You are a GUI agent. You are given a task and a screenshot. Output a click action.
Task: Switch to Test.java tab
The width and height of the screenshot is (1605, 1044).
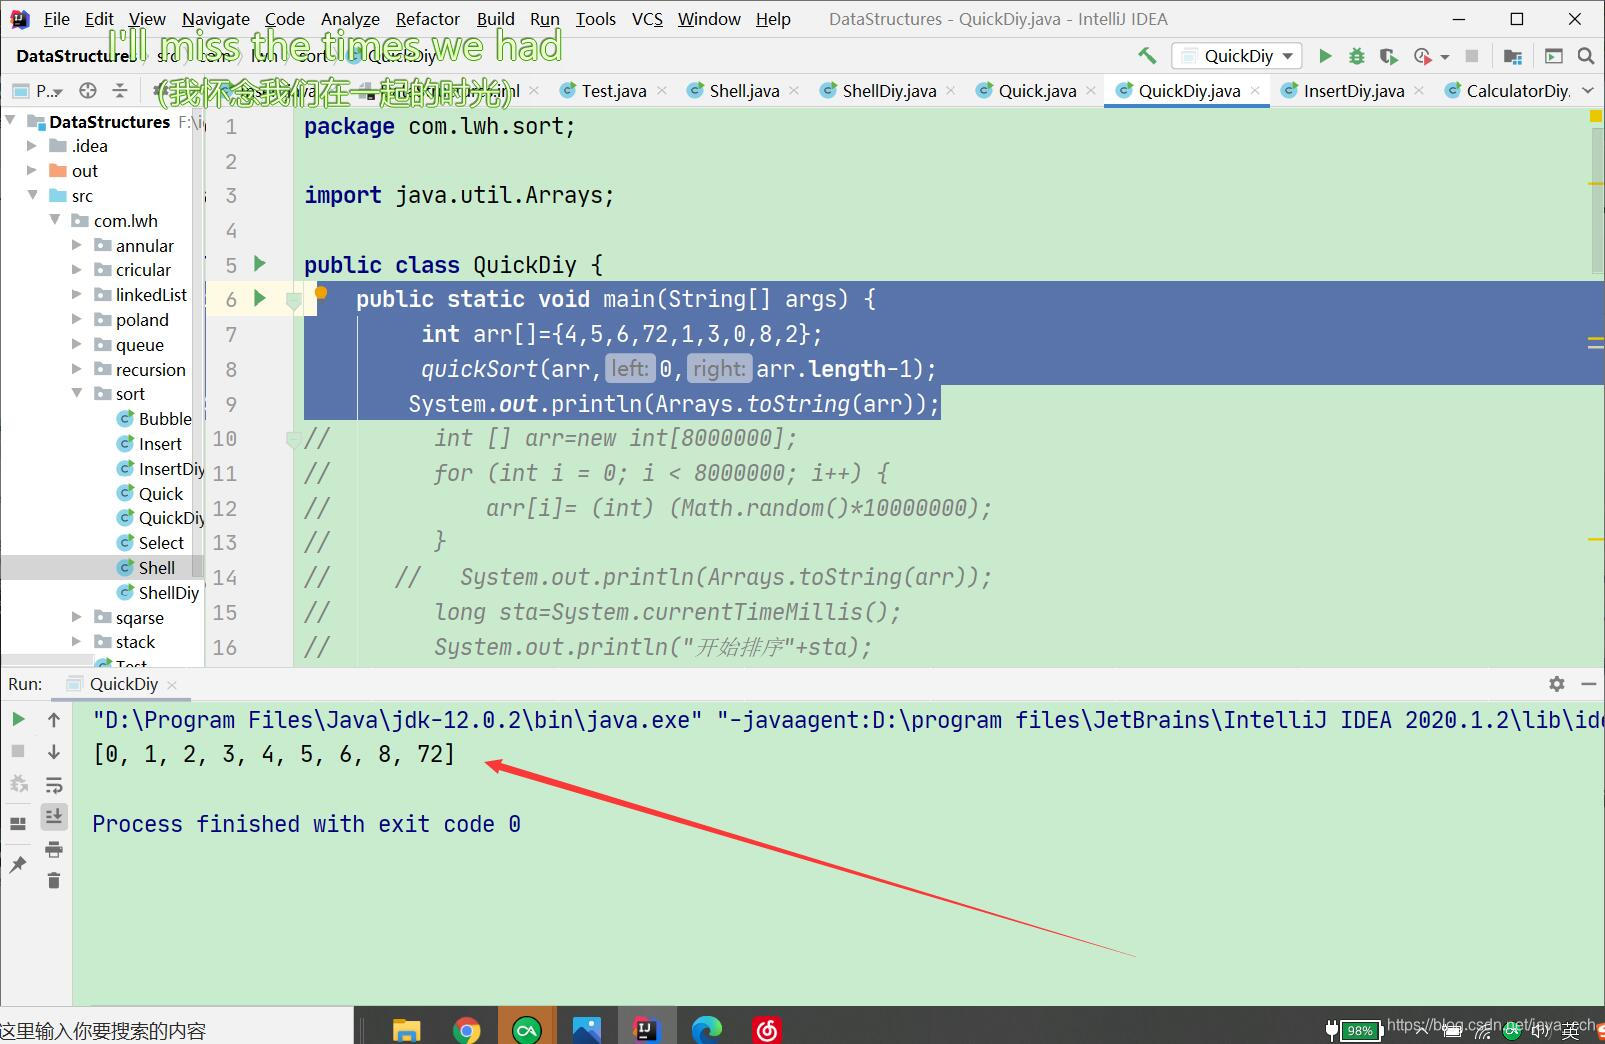point(613,91)
